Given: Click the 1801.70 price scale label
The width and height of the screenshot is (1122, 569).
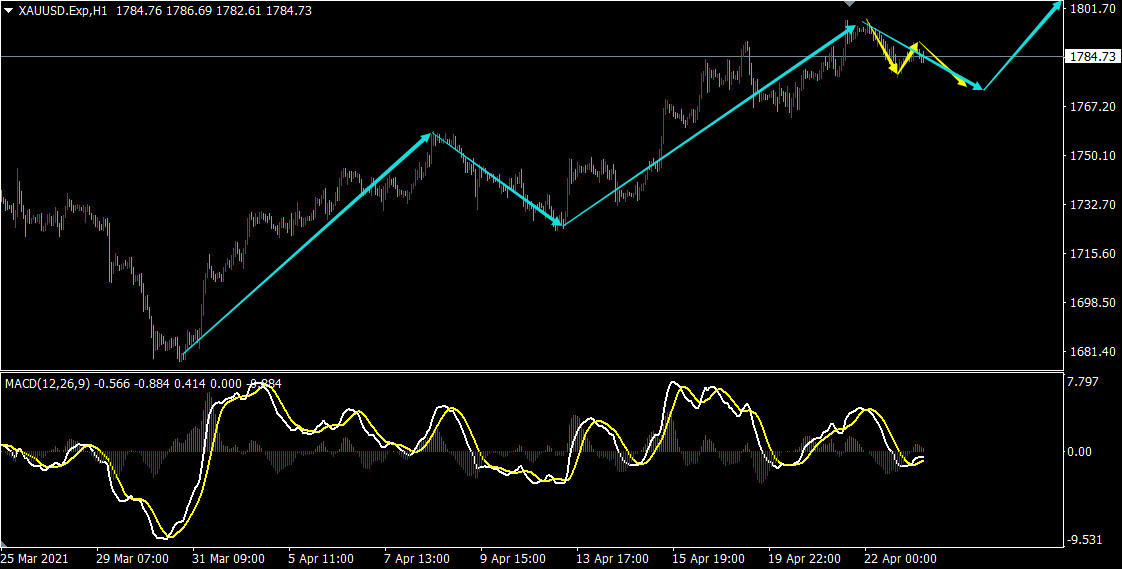Looking at the screenshot, I should pos(1092,9).
